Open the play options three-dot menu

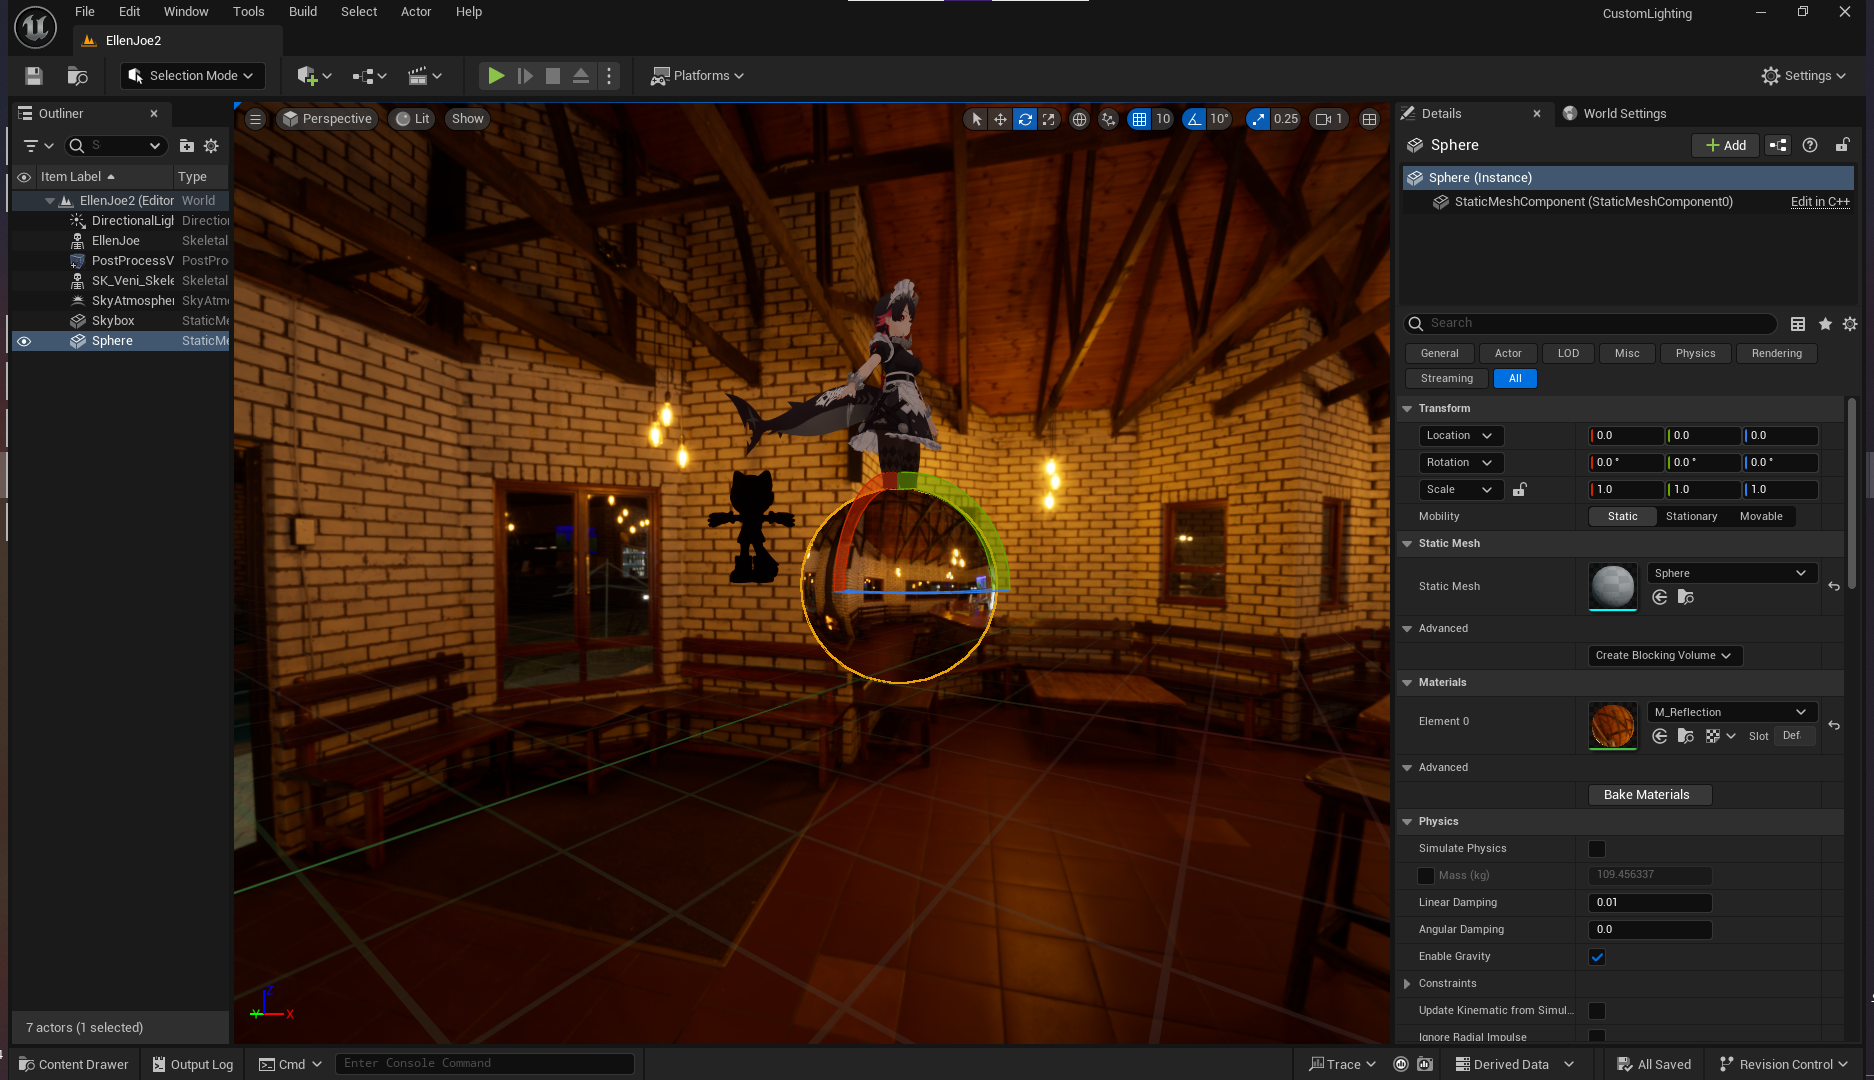tap(609, 76)
